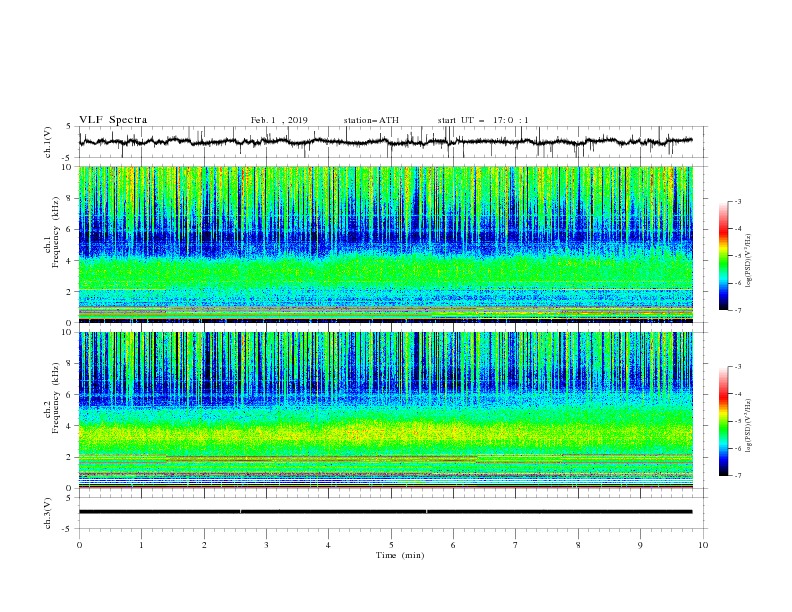Click ch.2 frequency axis "6" tick label
The image size is (792, 612).
(x=71, y=395)
